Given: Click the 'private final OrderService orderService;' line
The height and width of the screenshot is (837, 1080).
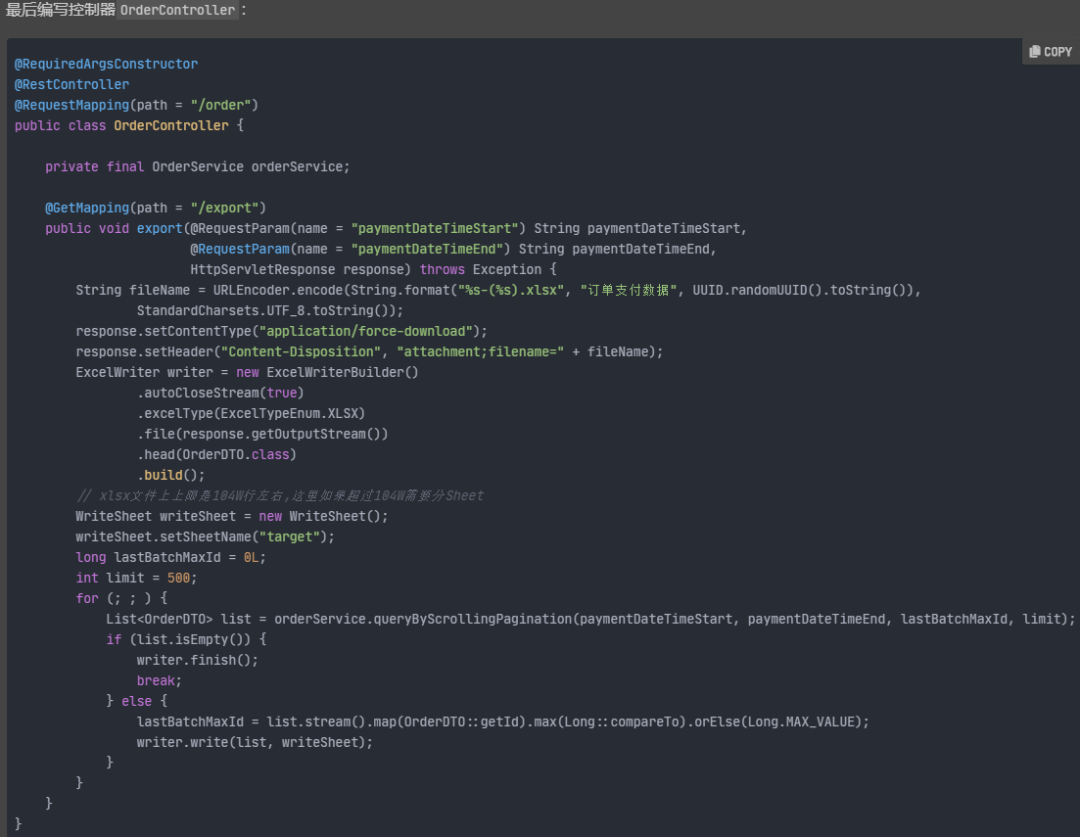Looking at the screenshot, I should point(198,167).
